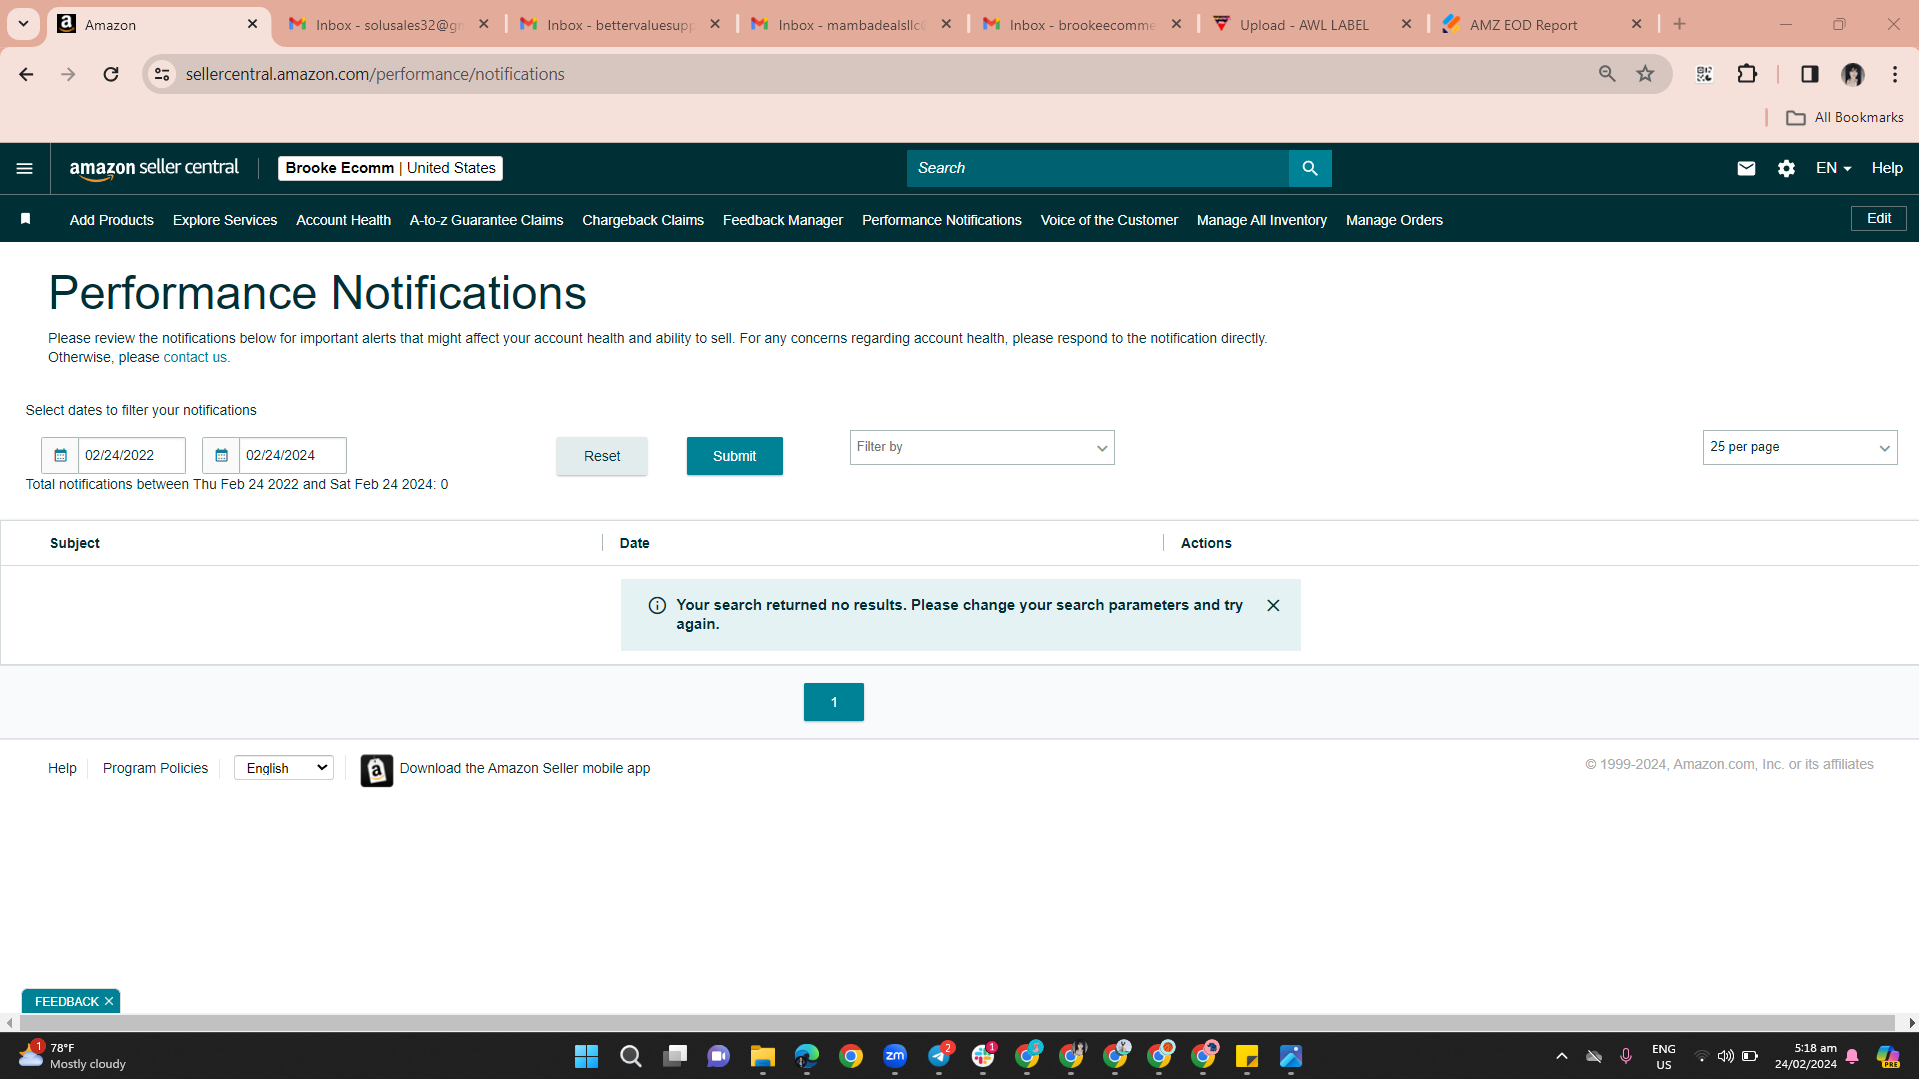Image resolution: width=1919 pixels, height=1079 pixels.
Task: Open Sticky Notes from the taskbar
Action: 1247,1056
